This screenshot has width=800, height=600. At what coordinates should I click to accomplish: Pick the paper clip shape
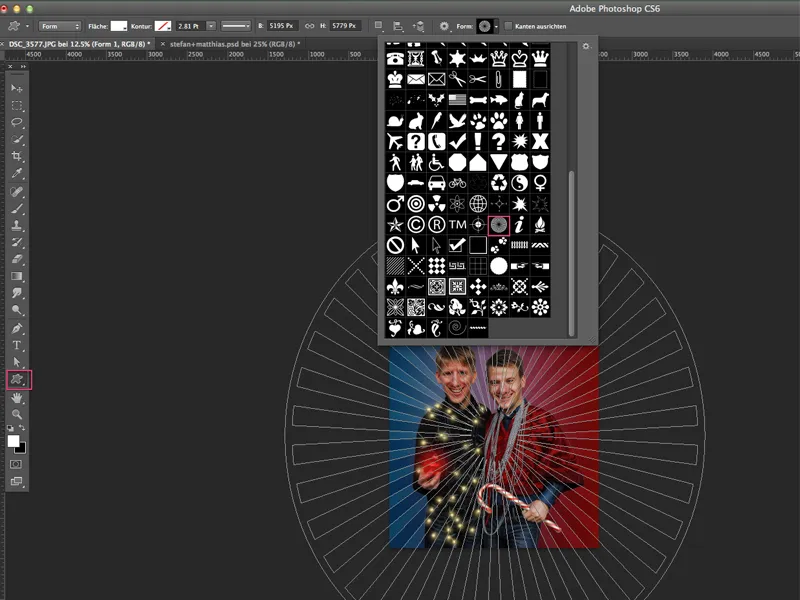pyautogui.click(x=498, y=79)
